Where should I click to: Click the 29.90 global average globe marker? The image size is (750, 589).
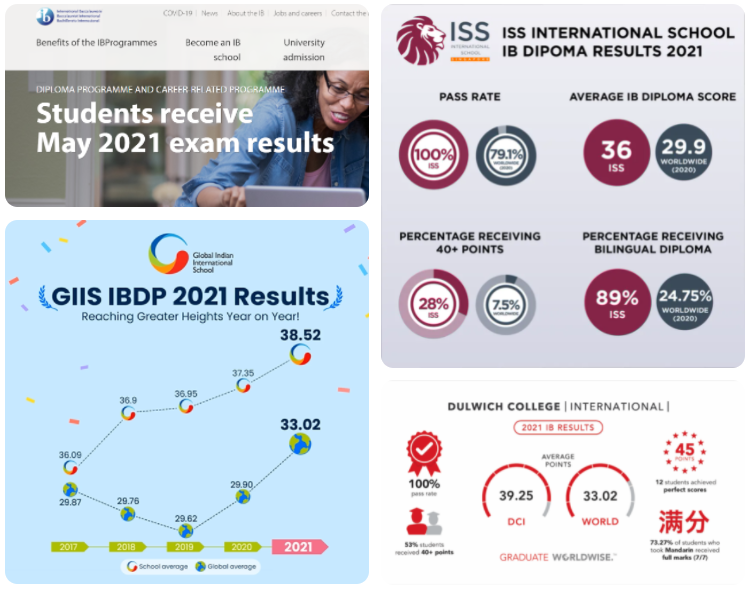coord(243,497)
